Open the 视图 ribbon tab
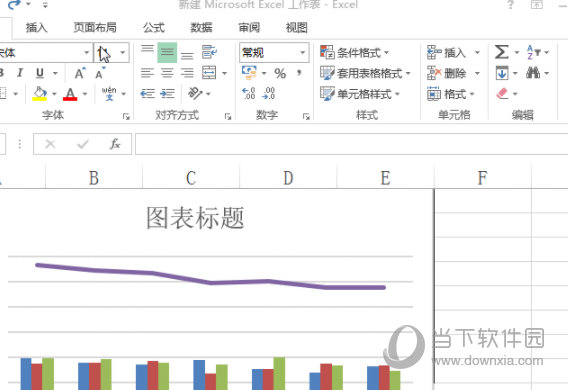 pyautogui.click(x=297, y=28)
